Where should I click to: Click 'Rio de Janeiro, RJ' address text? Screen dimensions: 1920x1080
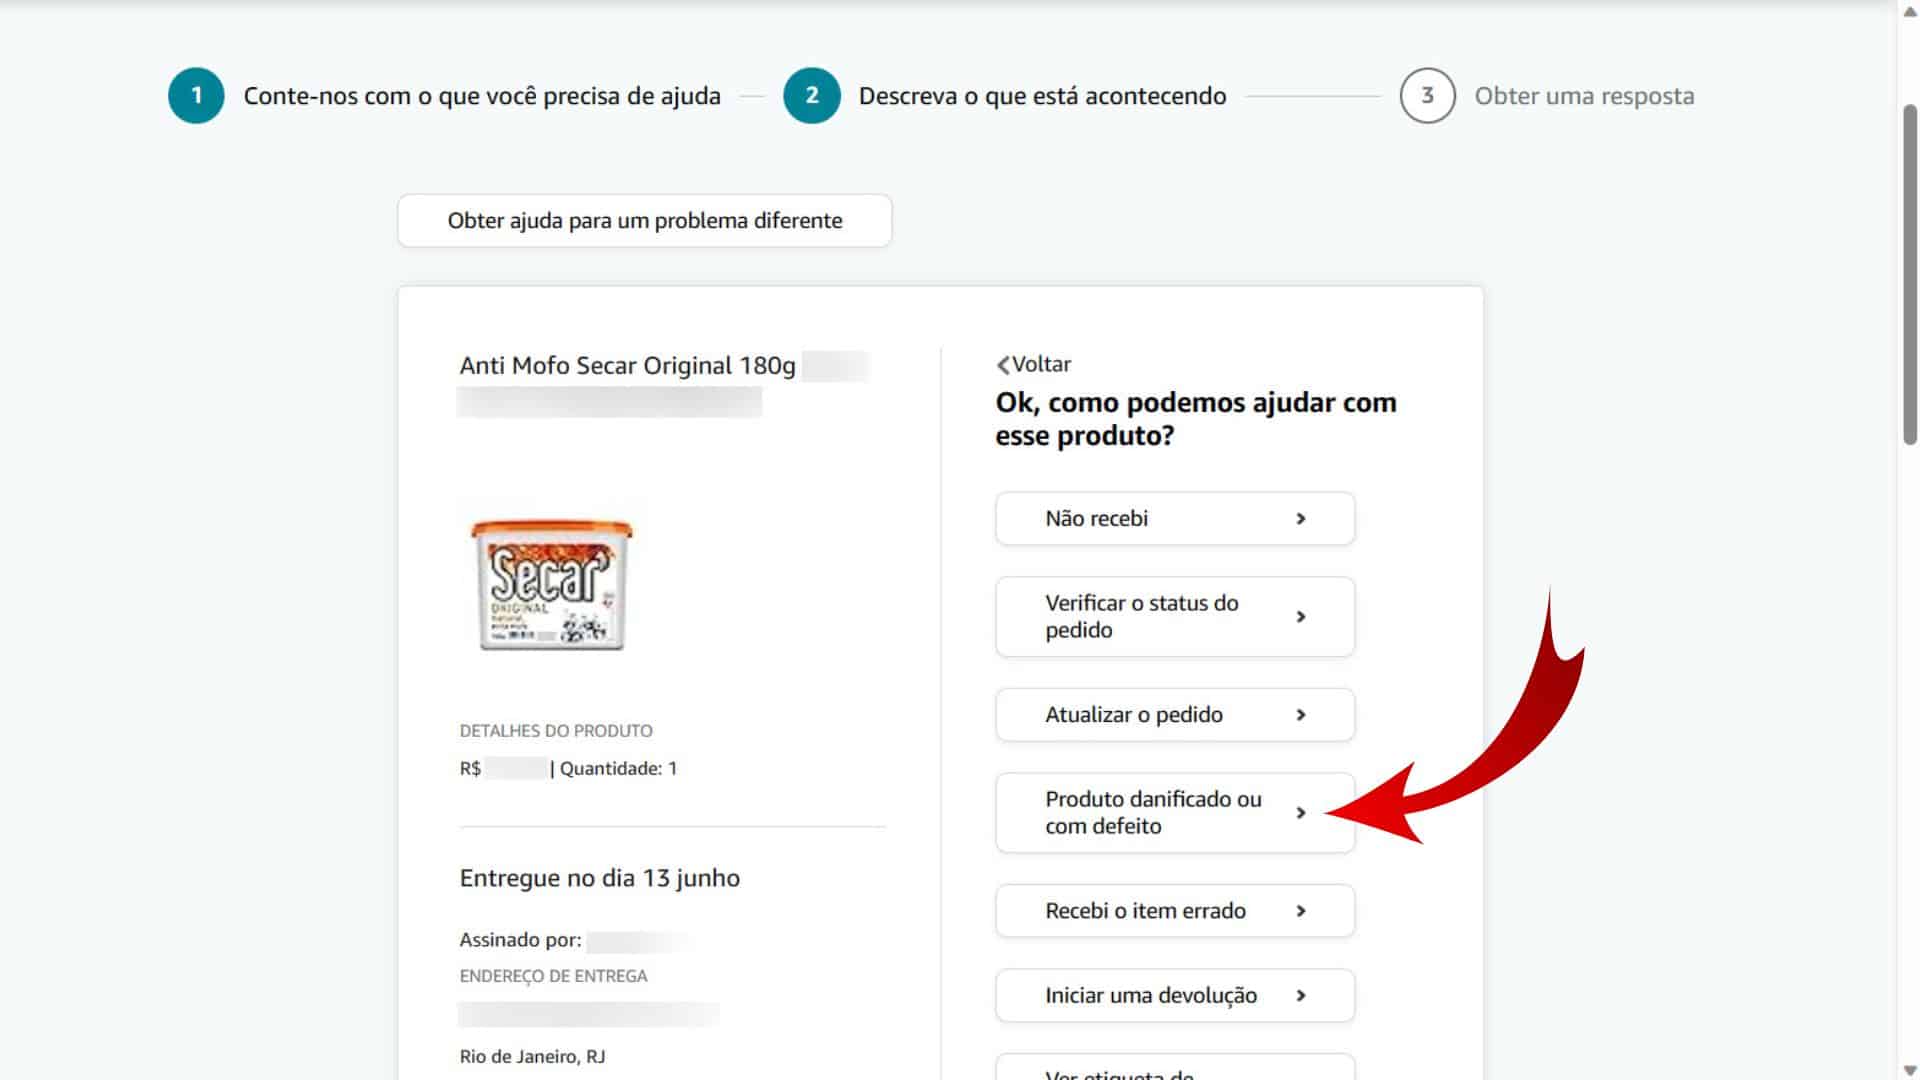coord(532,1056)
